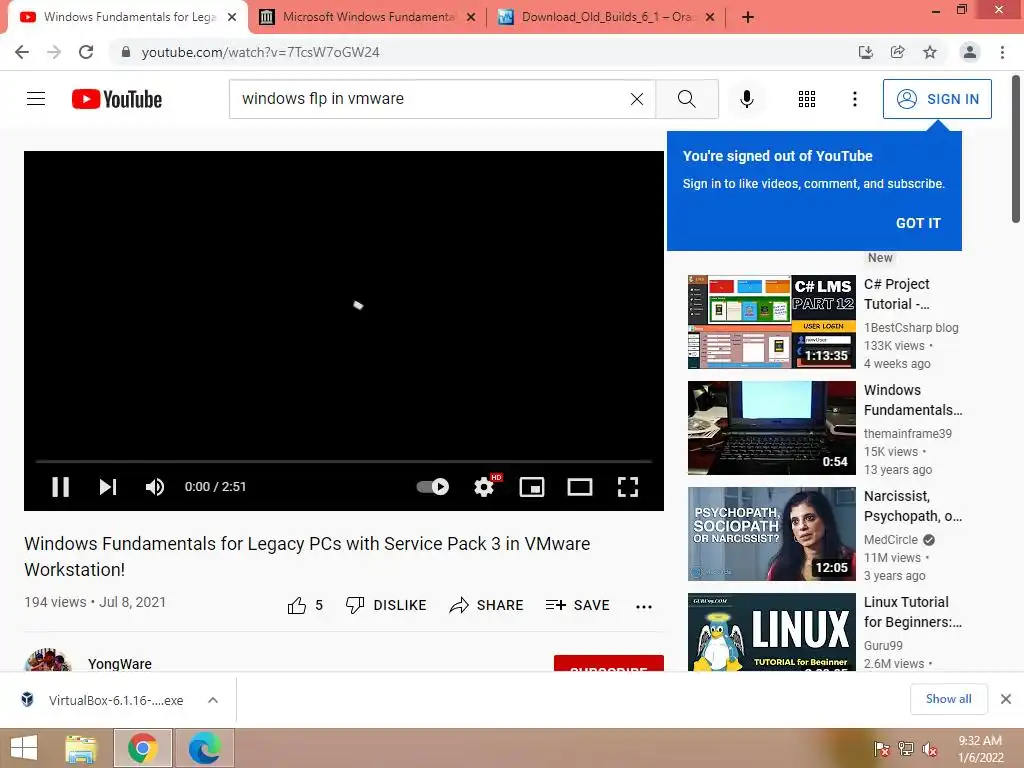
Task: Close the downloads bar
Action: click(1006, 699)
